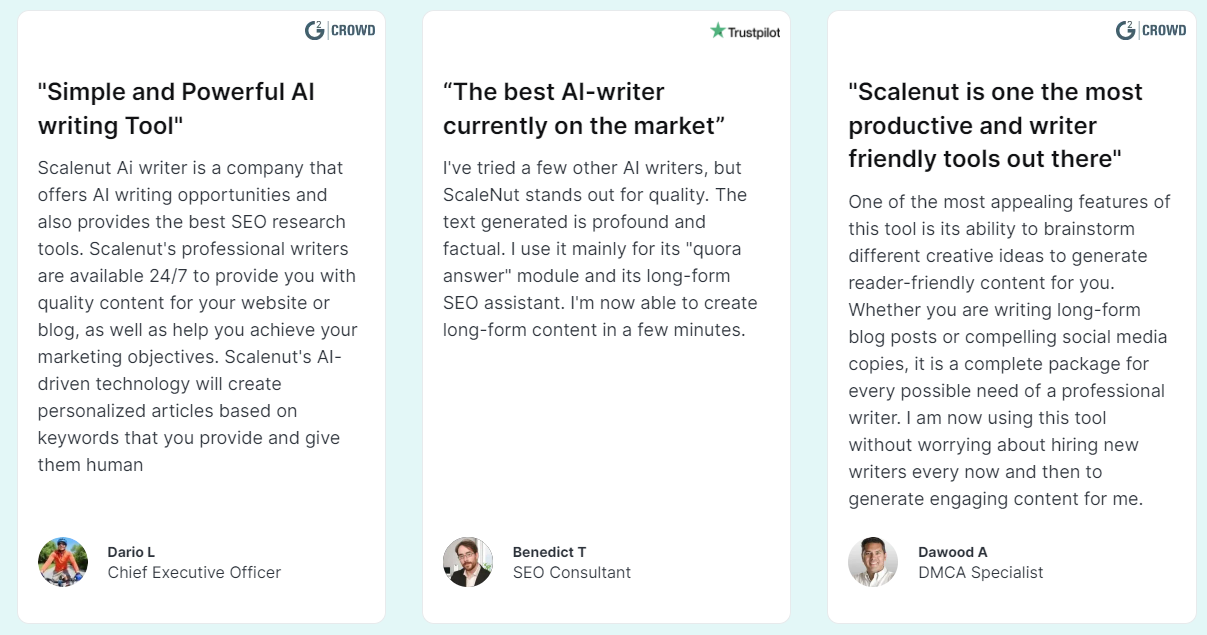Viewport: 1207px width, 635px height.
Task: Open Benedict T's profile photo
Action: click(468, 562)
